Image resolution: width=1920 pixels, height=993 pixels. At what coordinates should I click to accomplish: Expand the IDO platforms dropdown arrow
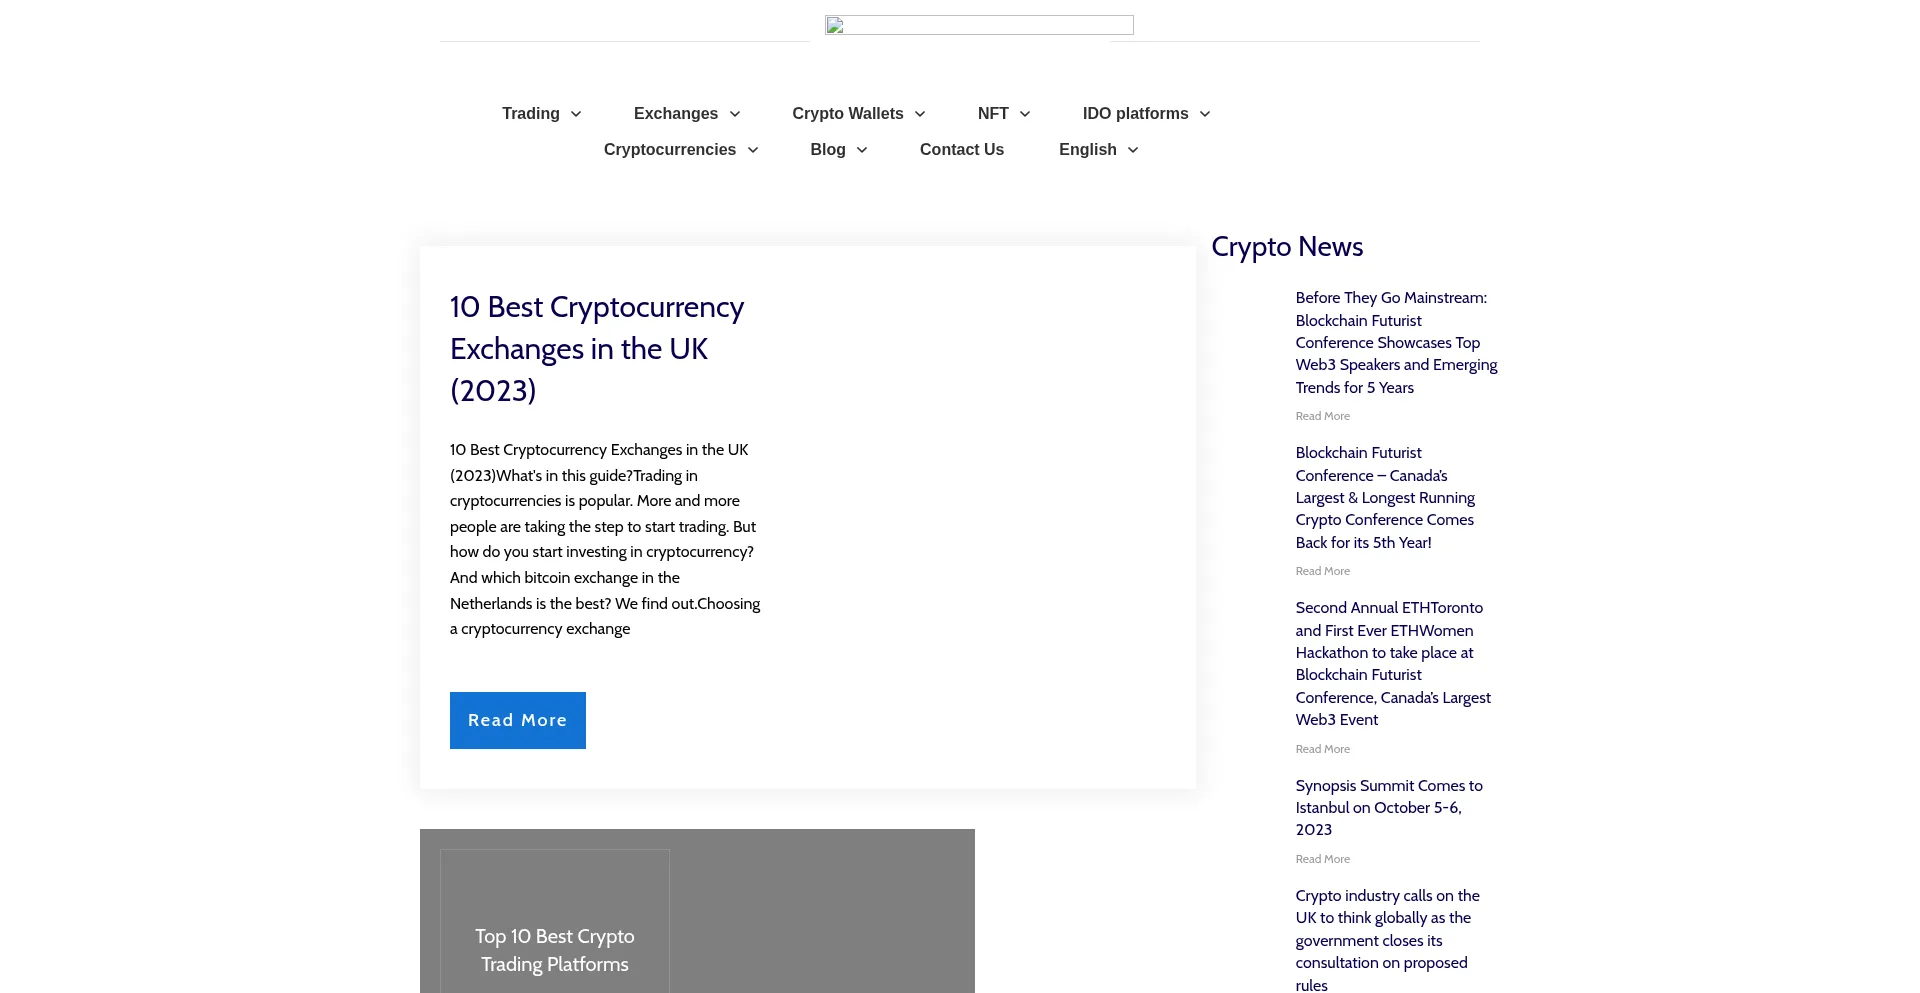[x=1205, y=114]
